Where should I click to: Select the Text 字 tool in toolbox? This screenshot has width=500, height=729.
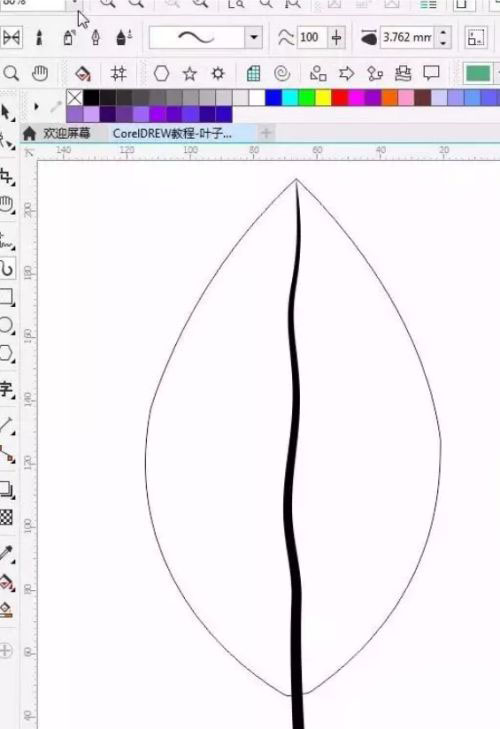click(7, 389)
